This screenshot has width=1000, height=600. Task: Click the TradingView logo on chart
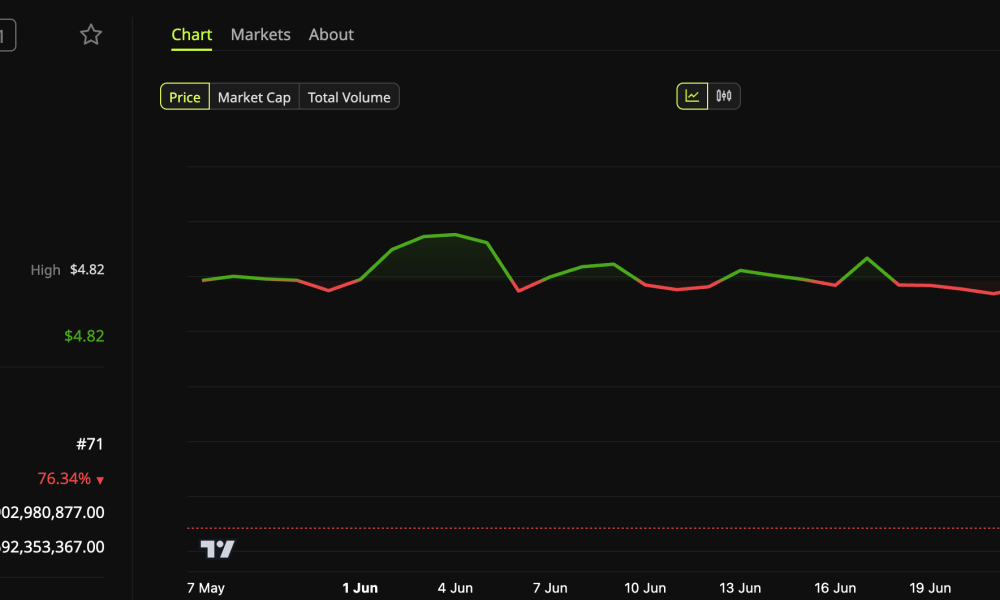point(217,548)
